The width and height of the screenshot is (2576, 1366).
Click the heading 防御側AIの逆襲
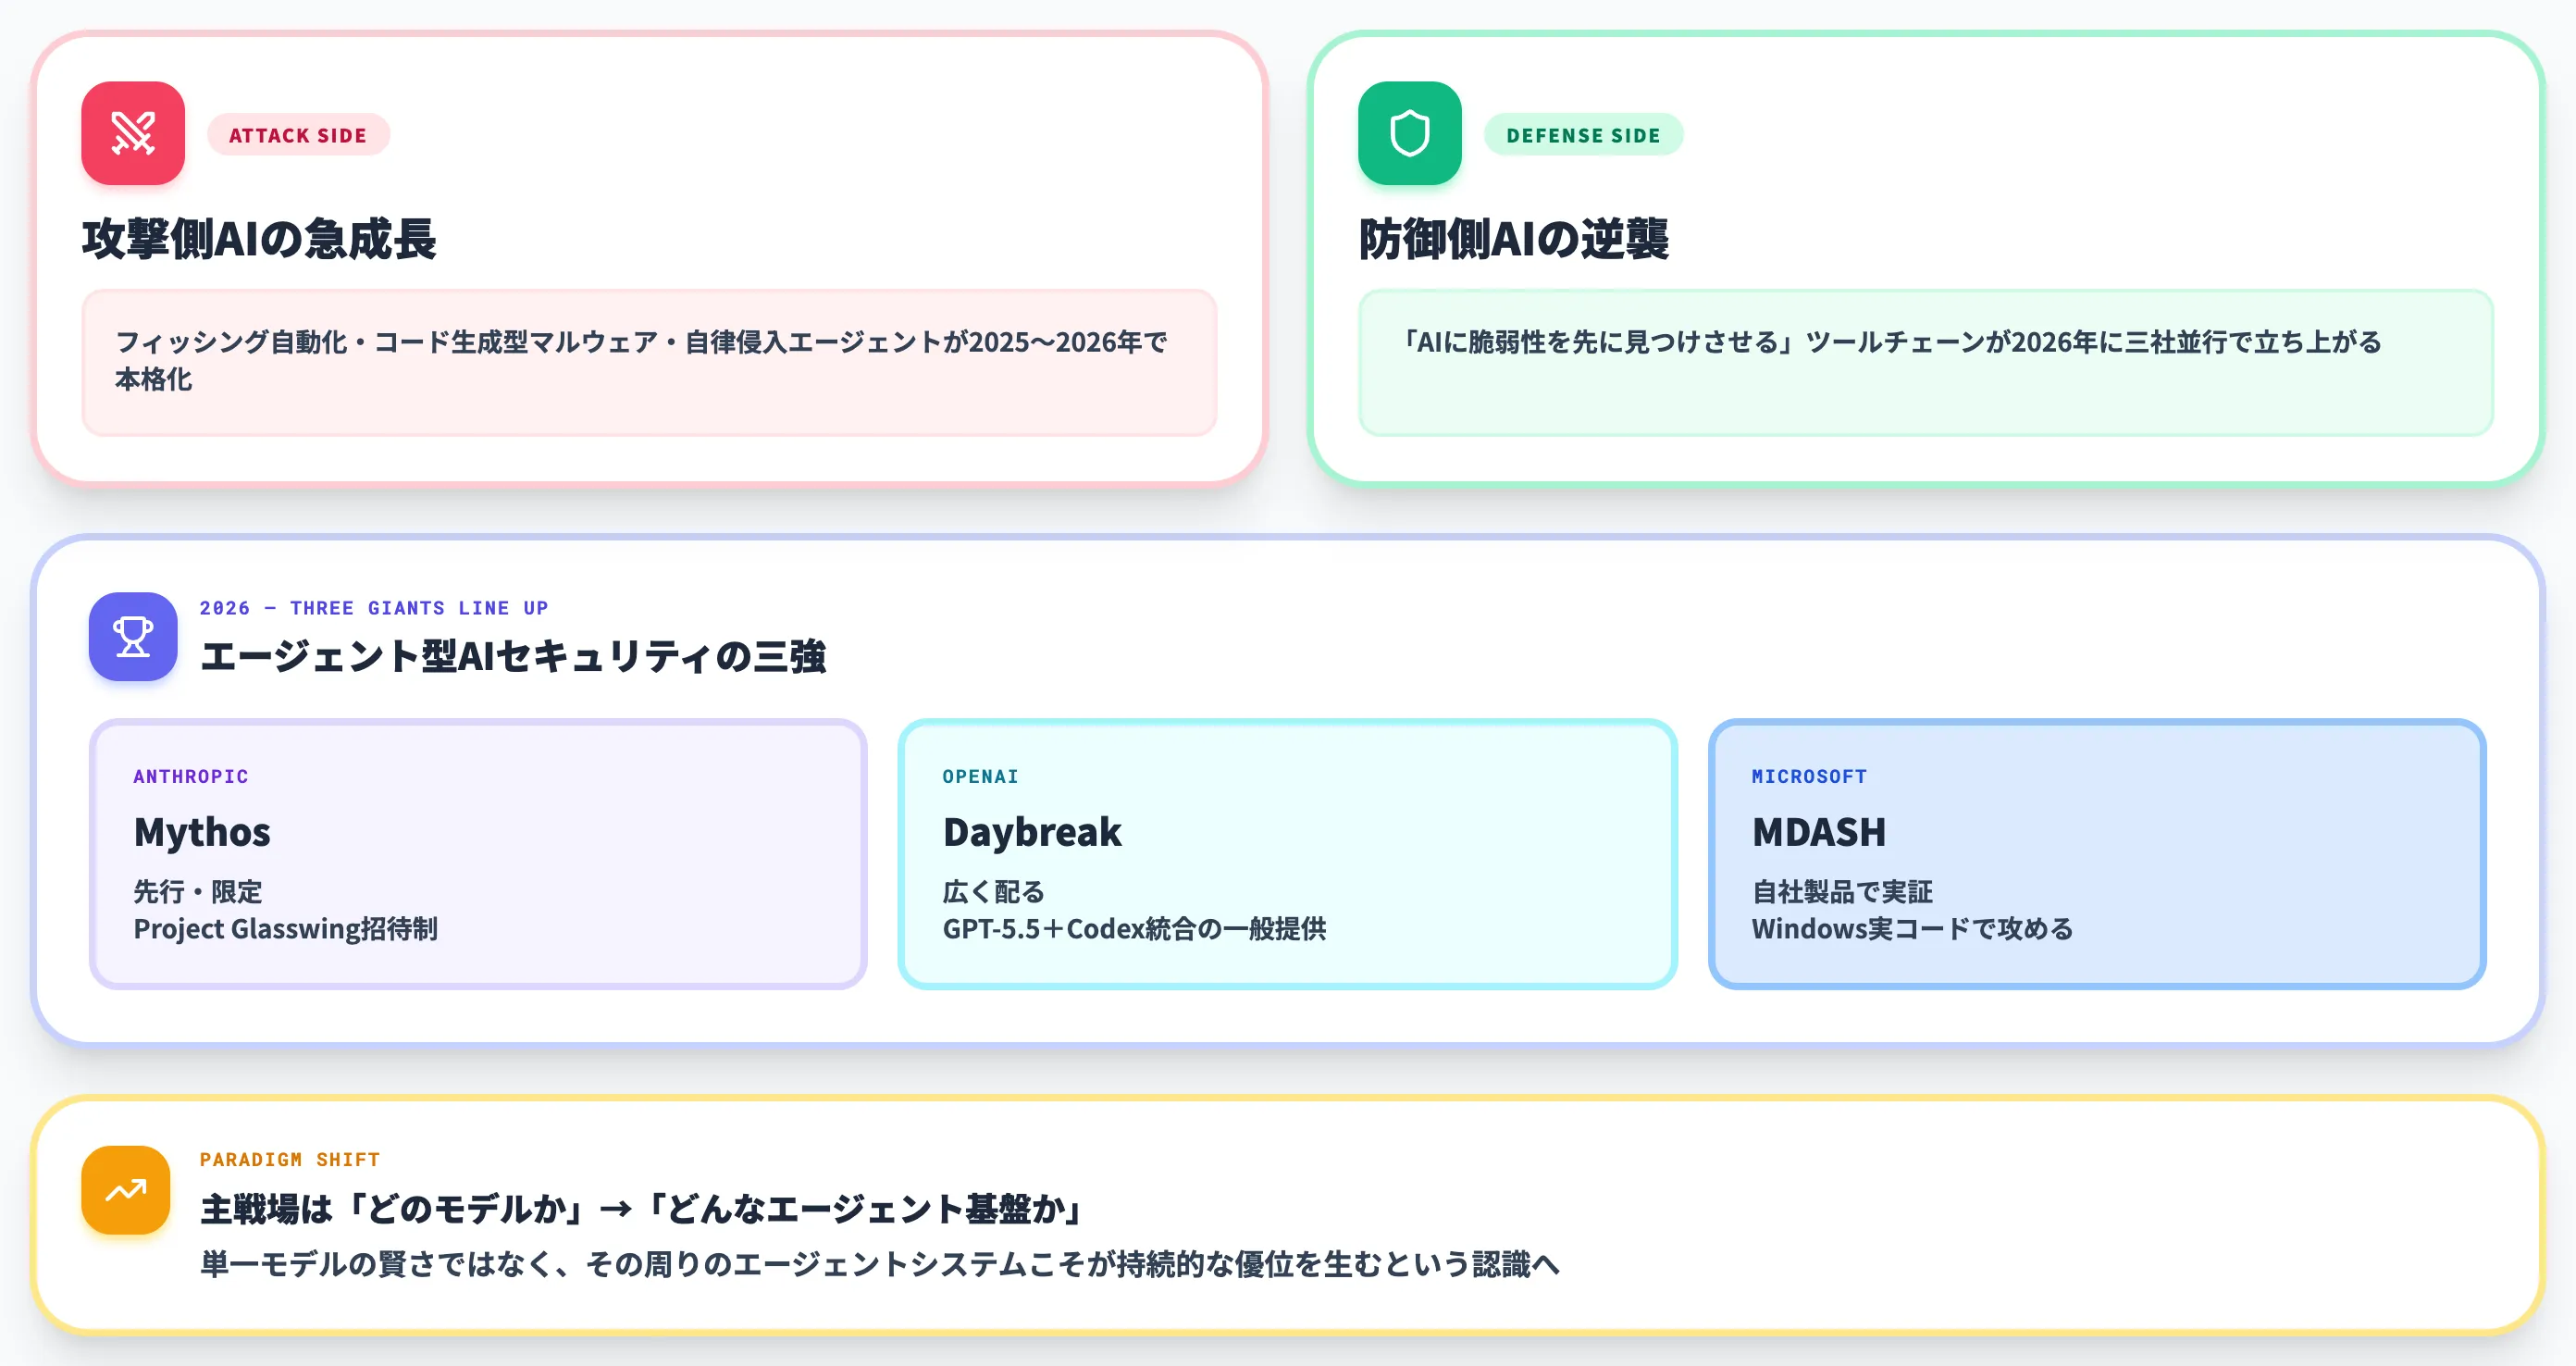click(1514, 239)
